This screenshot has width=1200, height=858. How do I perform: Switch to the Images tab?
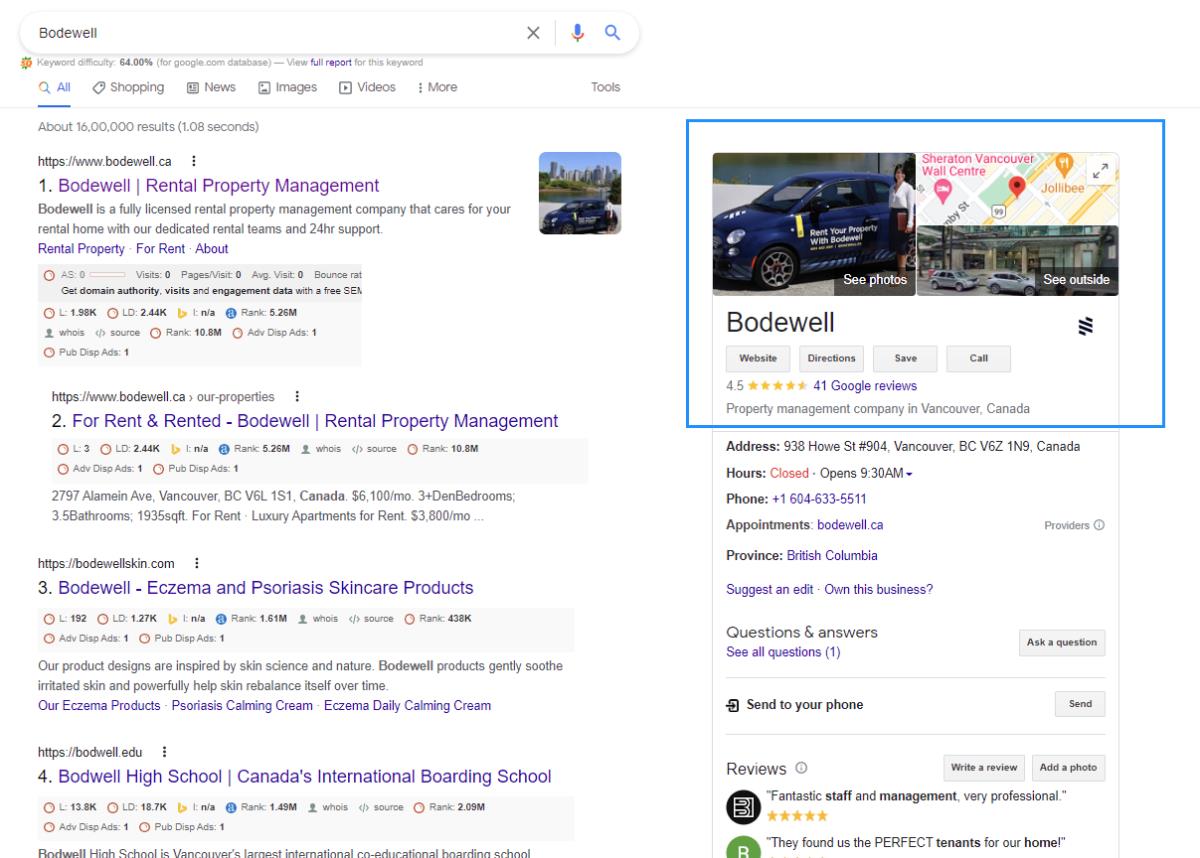pos(288,87)
